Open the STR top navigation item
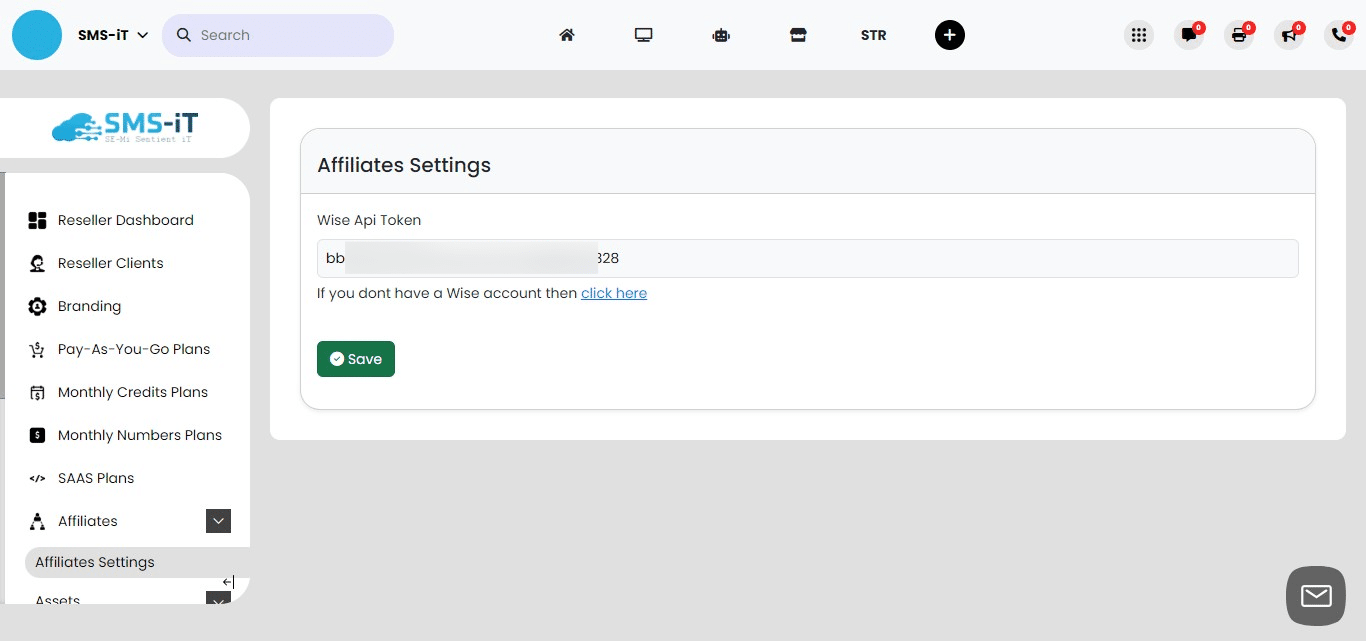 (873, 35)
